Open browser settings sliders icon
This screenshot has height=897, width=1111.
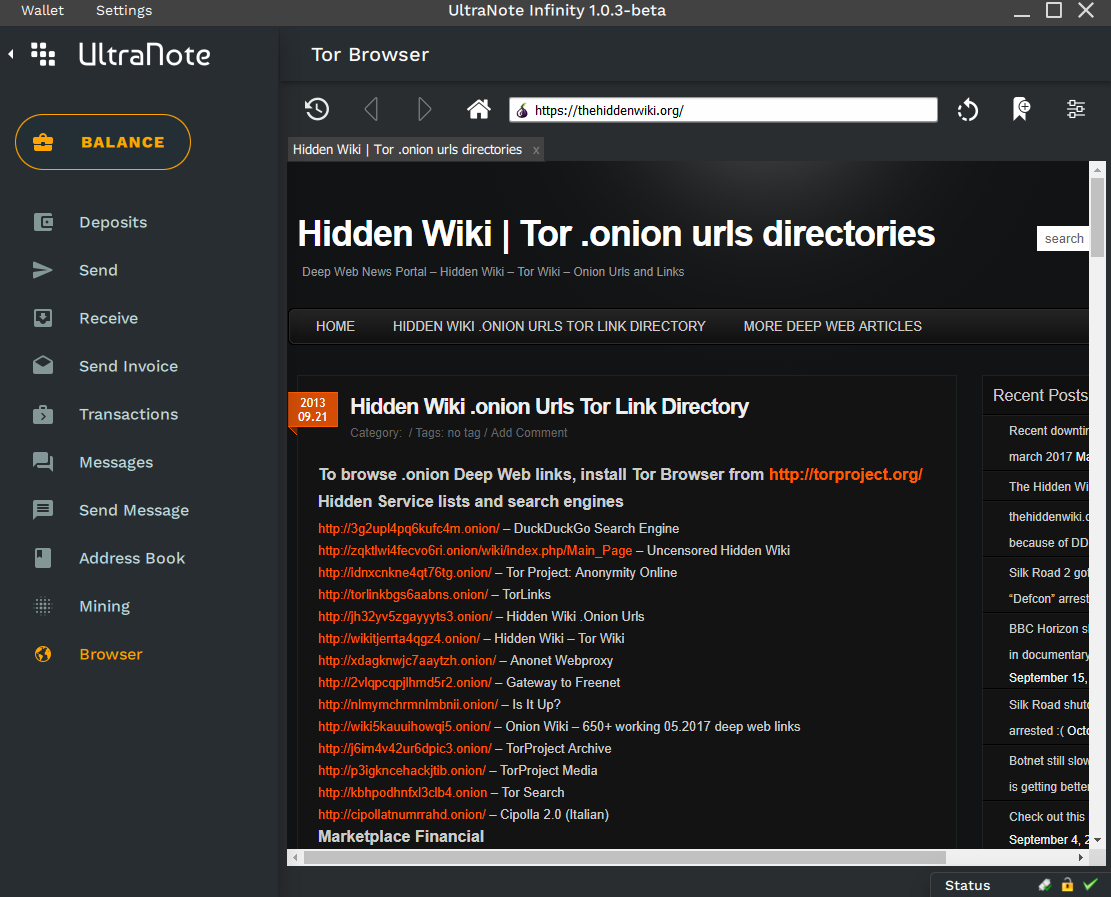coord(1076,109)
